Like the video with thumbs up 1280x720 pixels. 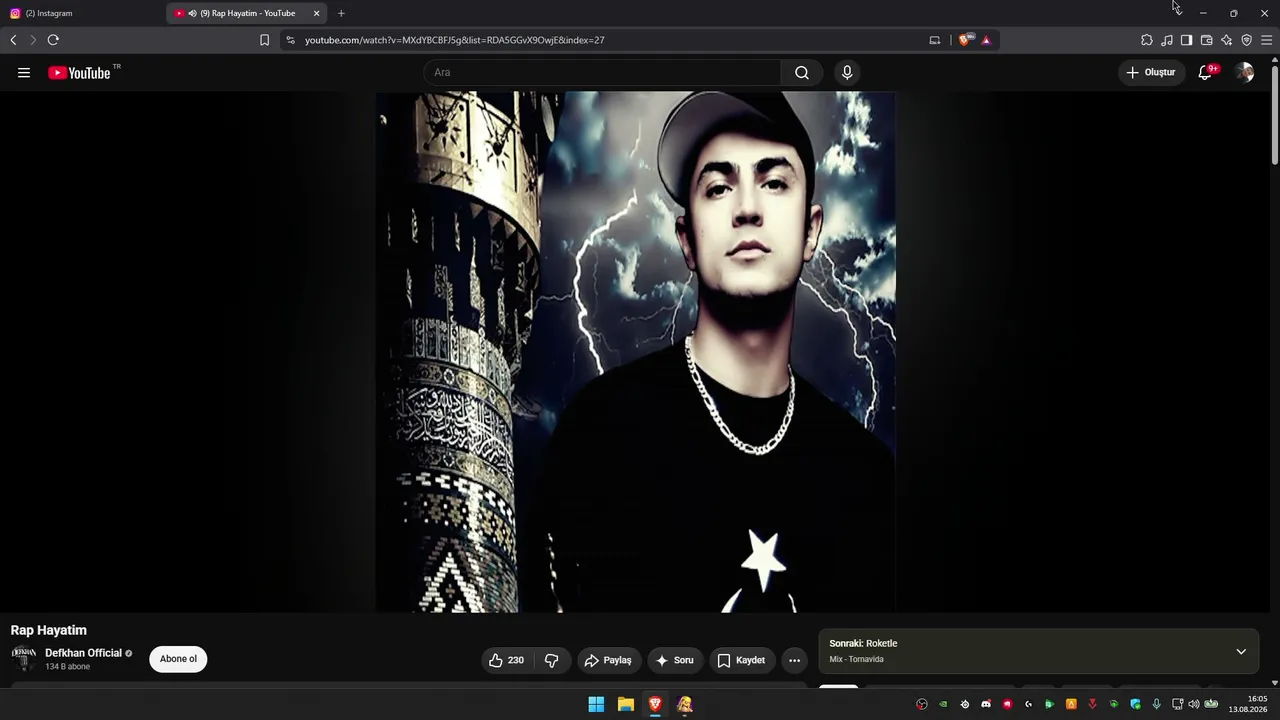pos(506,660)
